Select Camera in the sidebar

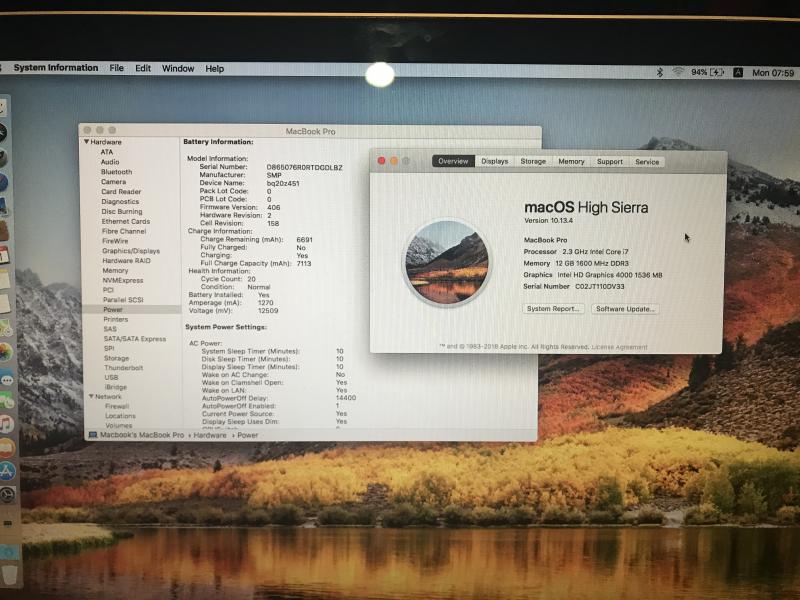click(113, 182)
